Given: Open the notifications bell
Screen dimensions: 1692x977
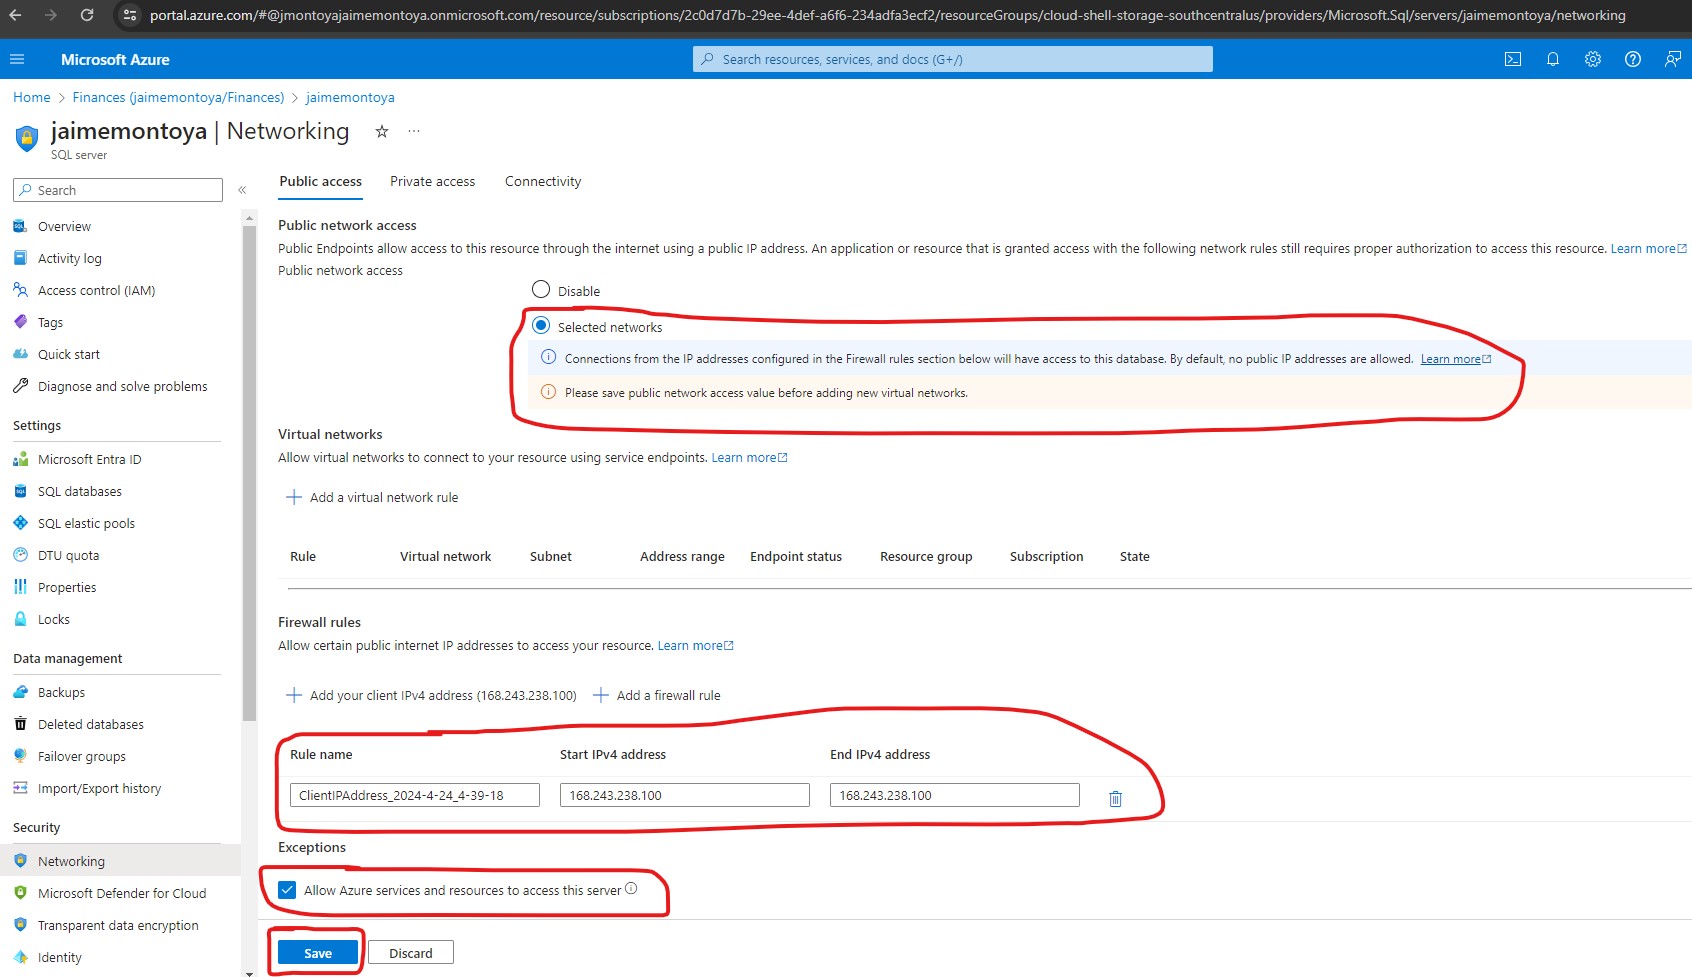Looking at the screenshot, I should pos(1553,59).
